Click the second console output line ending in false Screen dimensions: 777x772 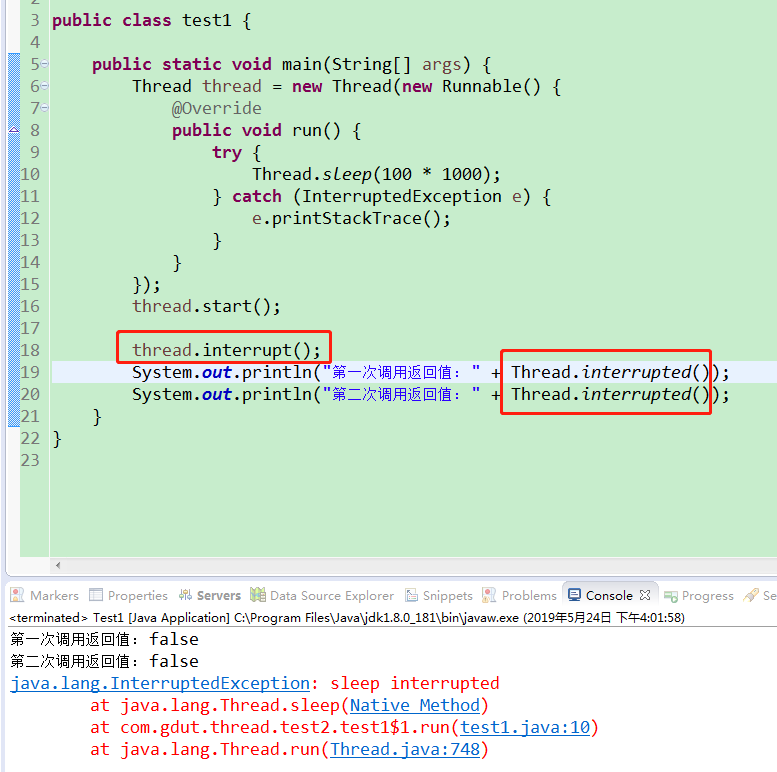[105, 661]
